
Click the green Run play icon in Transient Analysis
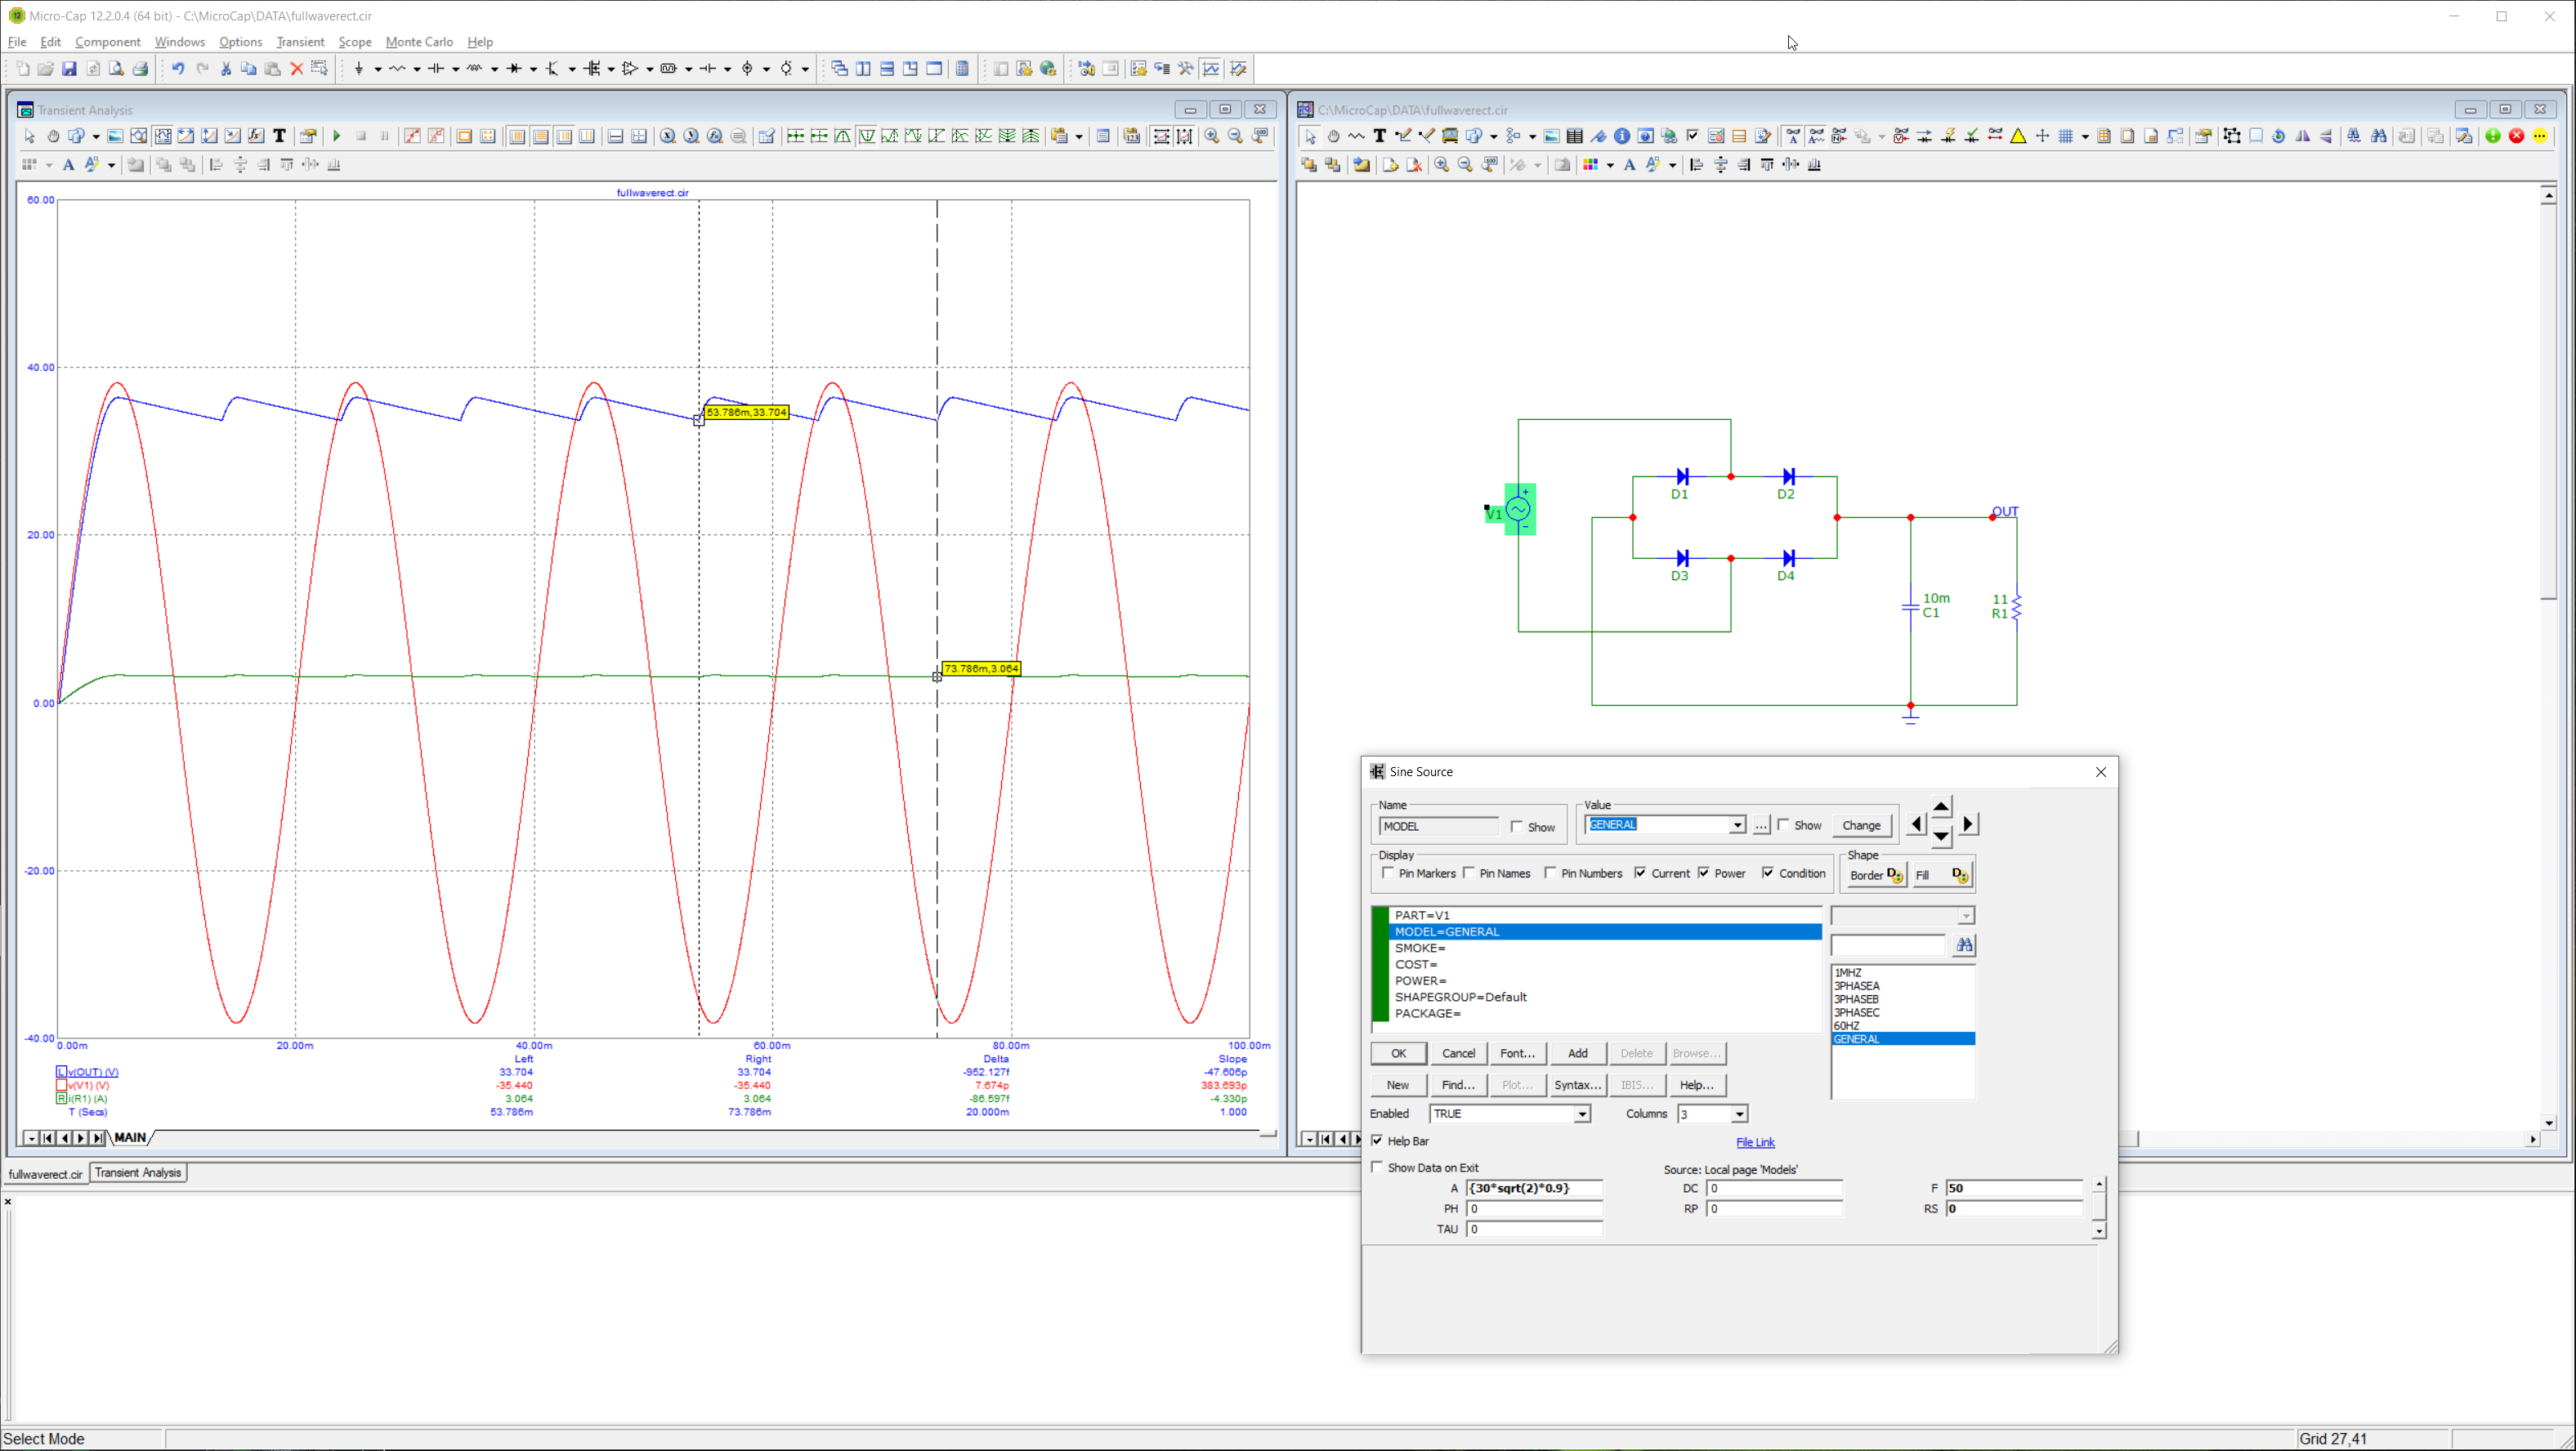point(337,136)
